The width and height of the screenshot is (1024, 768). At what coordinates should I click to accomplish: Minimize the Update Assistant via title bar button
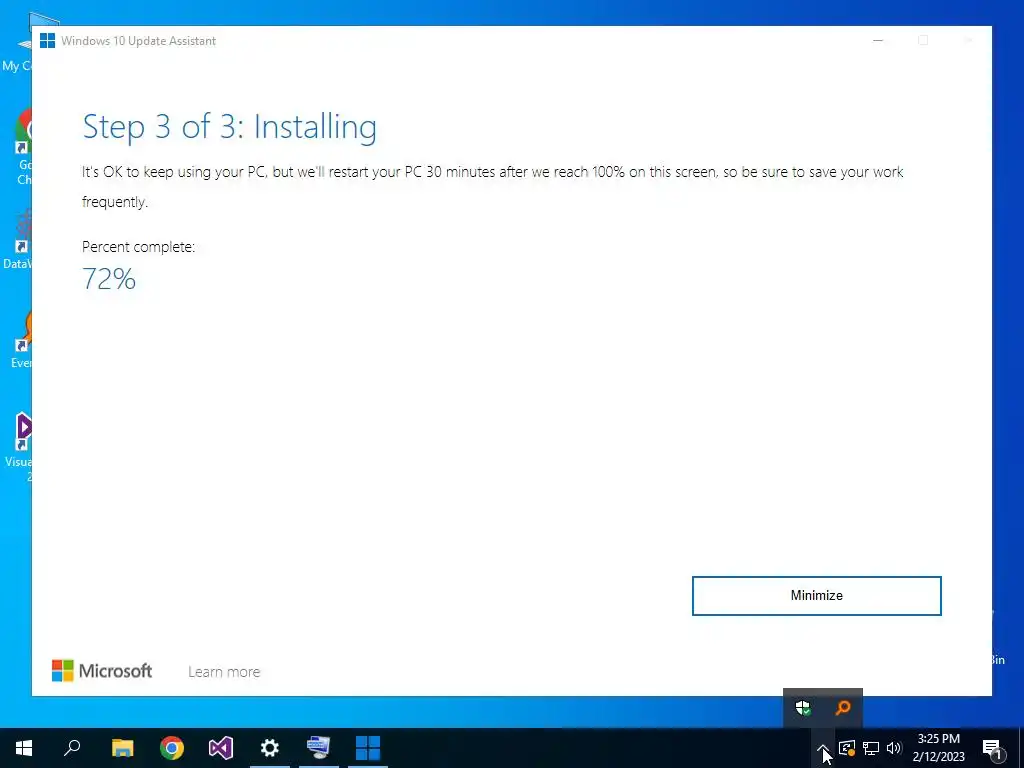(x=878, y=40)
